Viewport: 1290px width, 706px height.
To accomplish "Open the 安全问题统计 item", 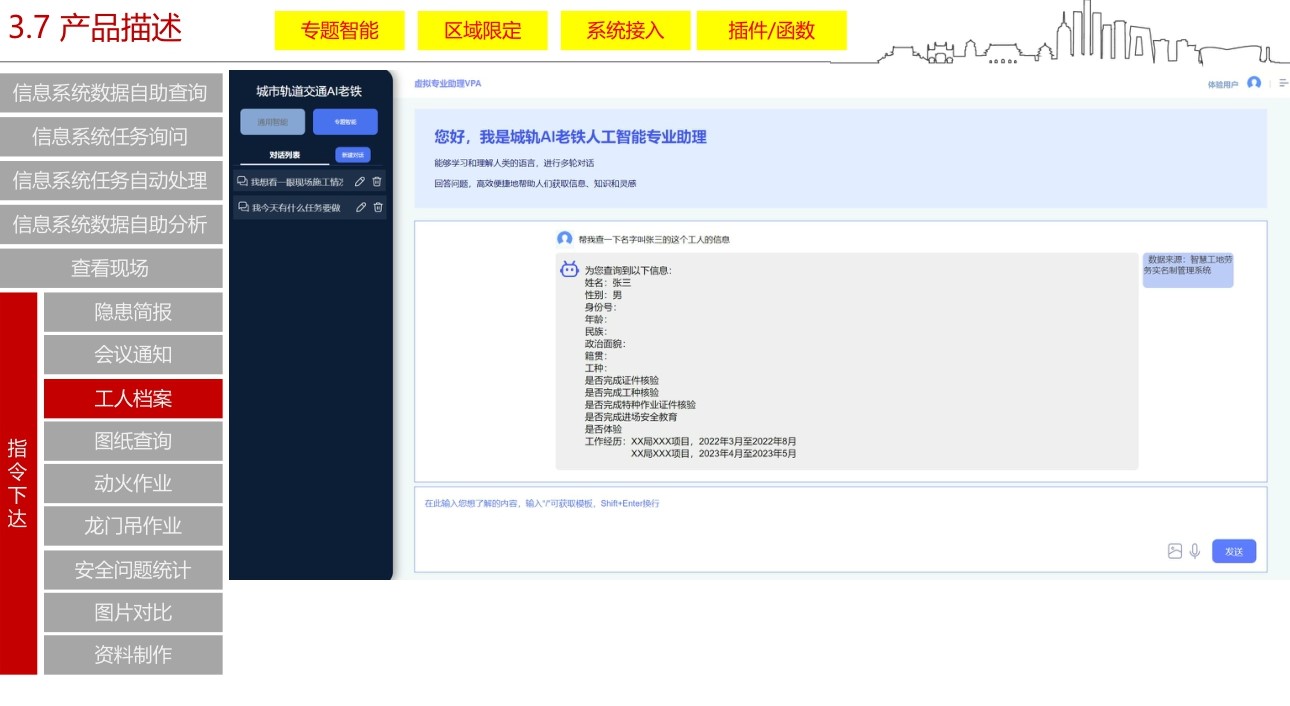I will (x=133, y=570).
